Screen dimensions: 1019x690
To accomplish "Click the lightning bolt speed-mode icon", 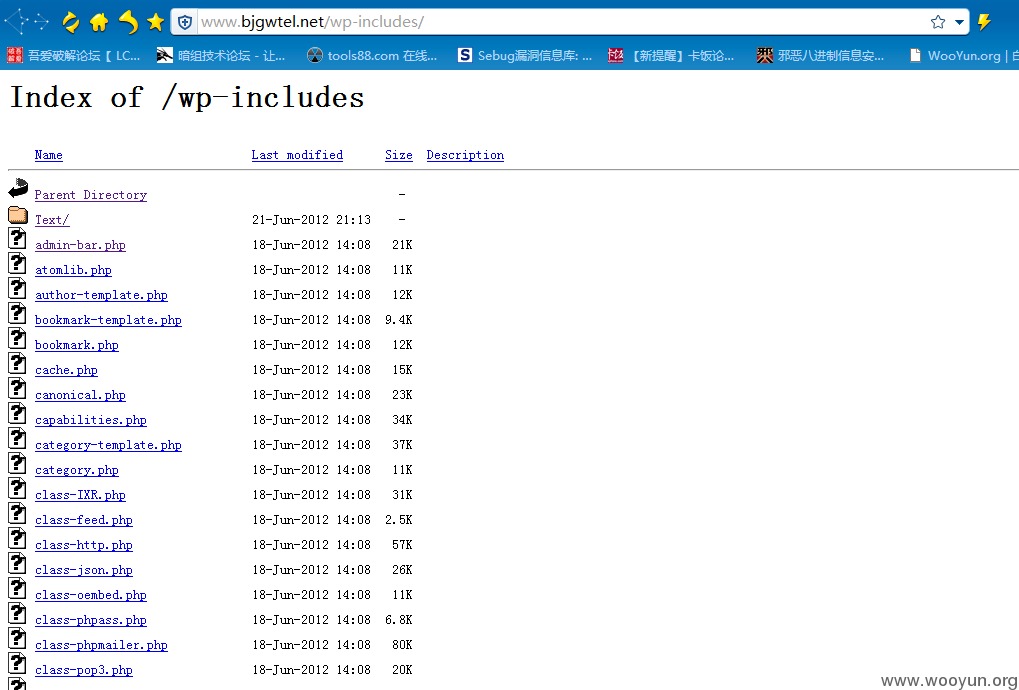I will pyautogui.click(x=984, y=22).
